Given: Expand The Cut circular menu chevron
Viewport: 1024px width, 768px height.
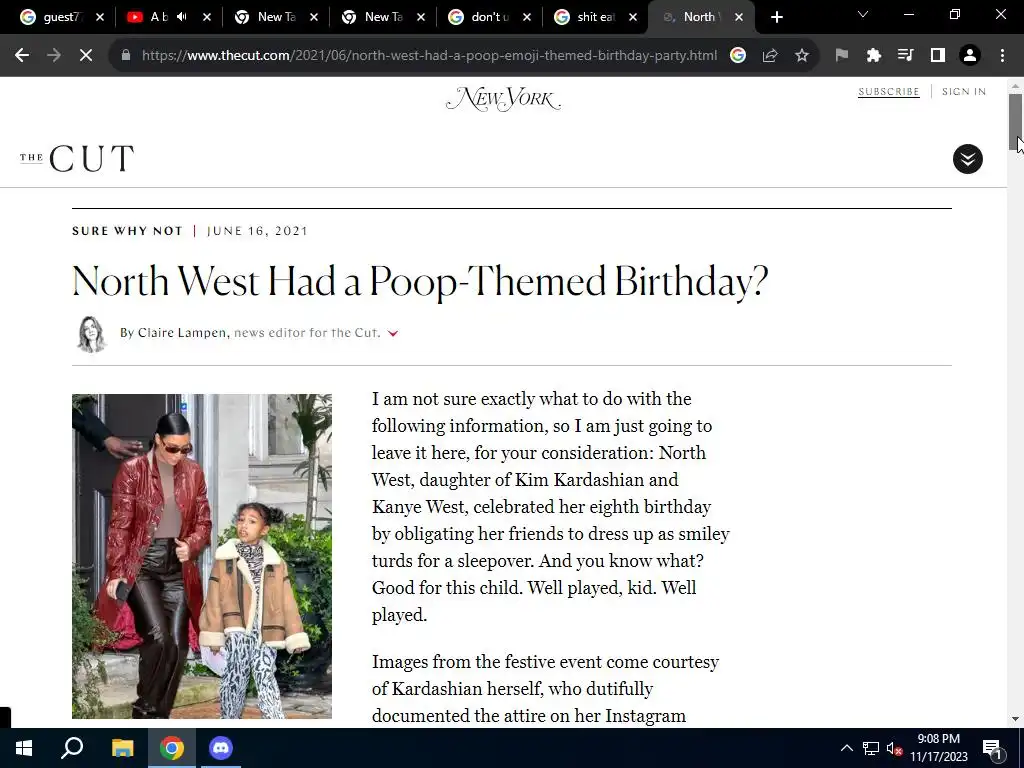Looking at the screenshot, I should 967,159.
